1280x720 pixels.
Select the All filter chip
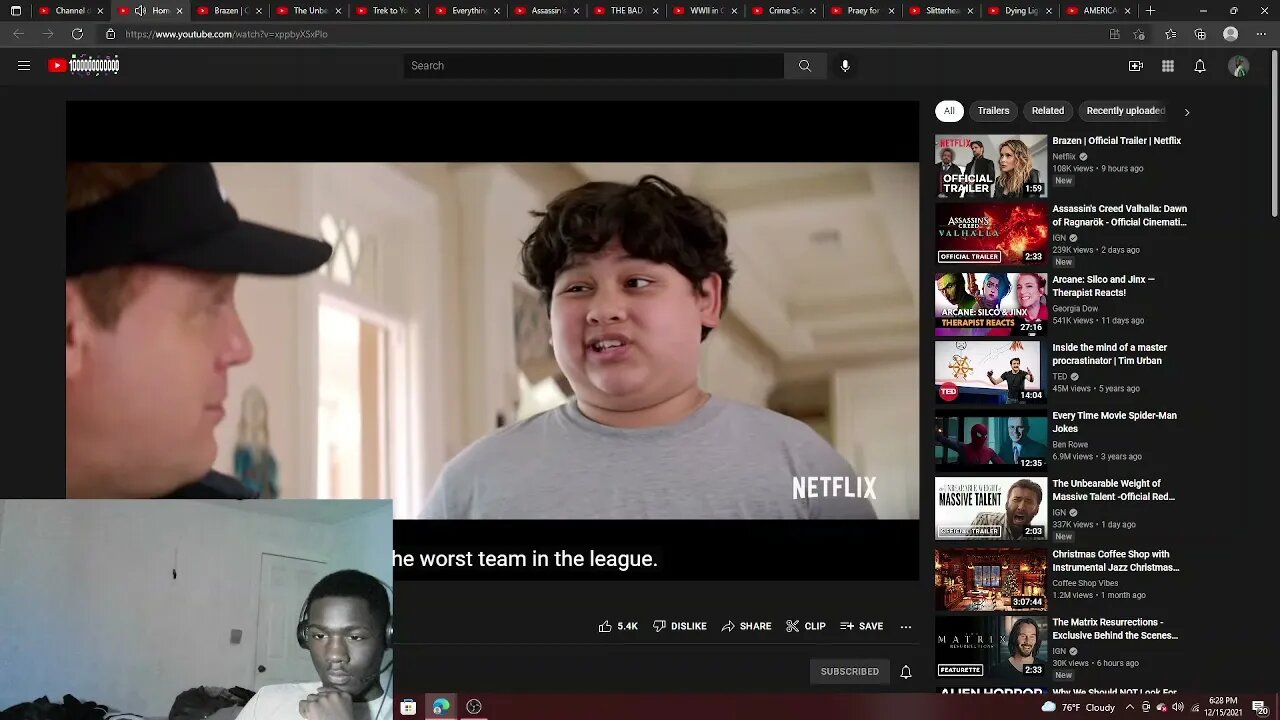[949, 111]
